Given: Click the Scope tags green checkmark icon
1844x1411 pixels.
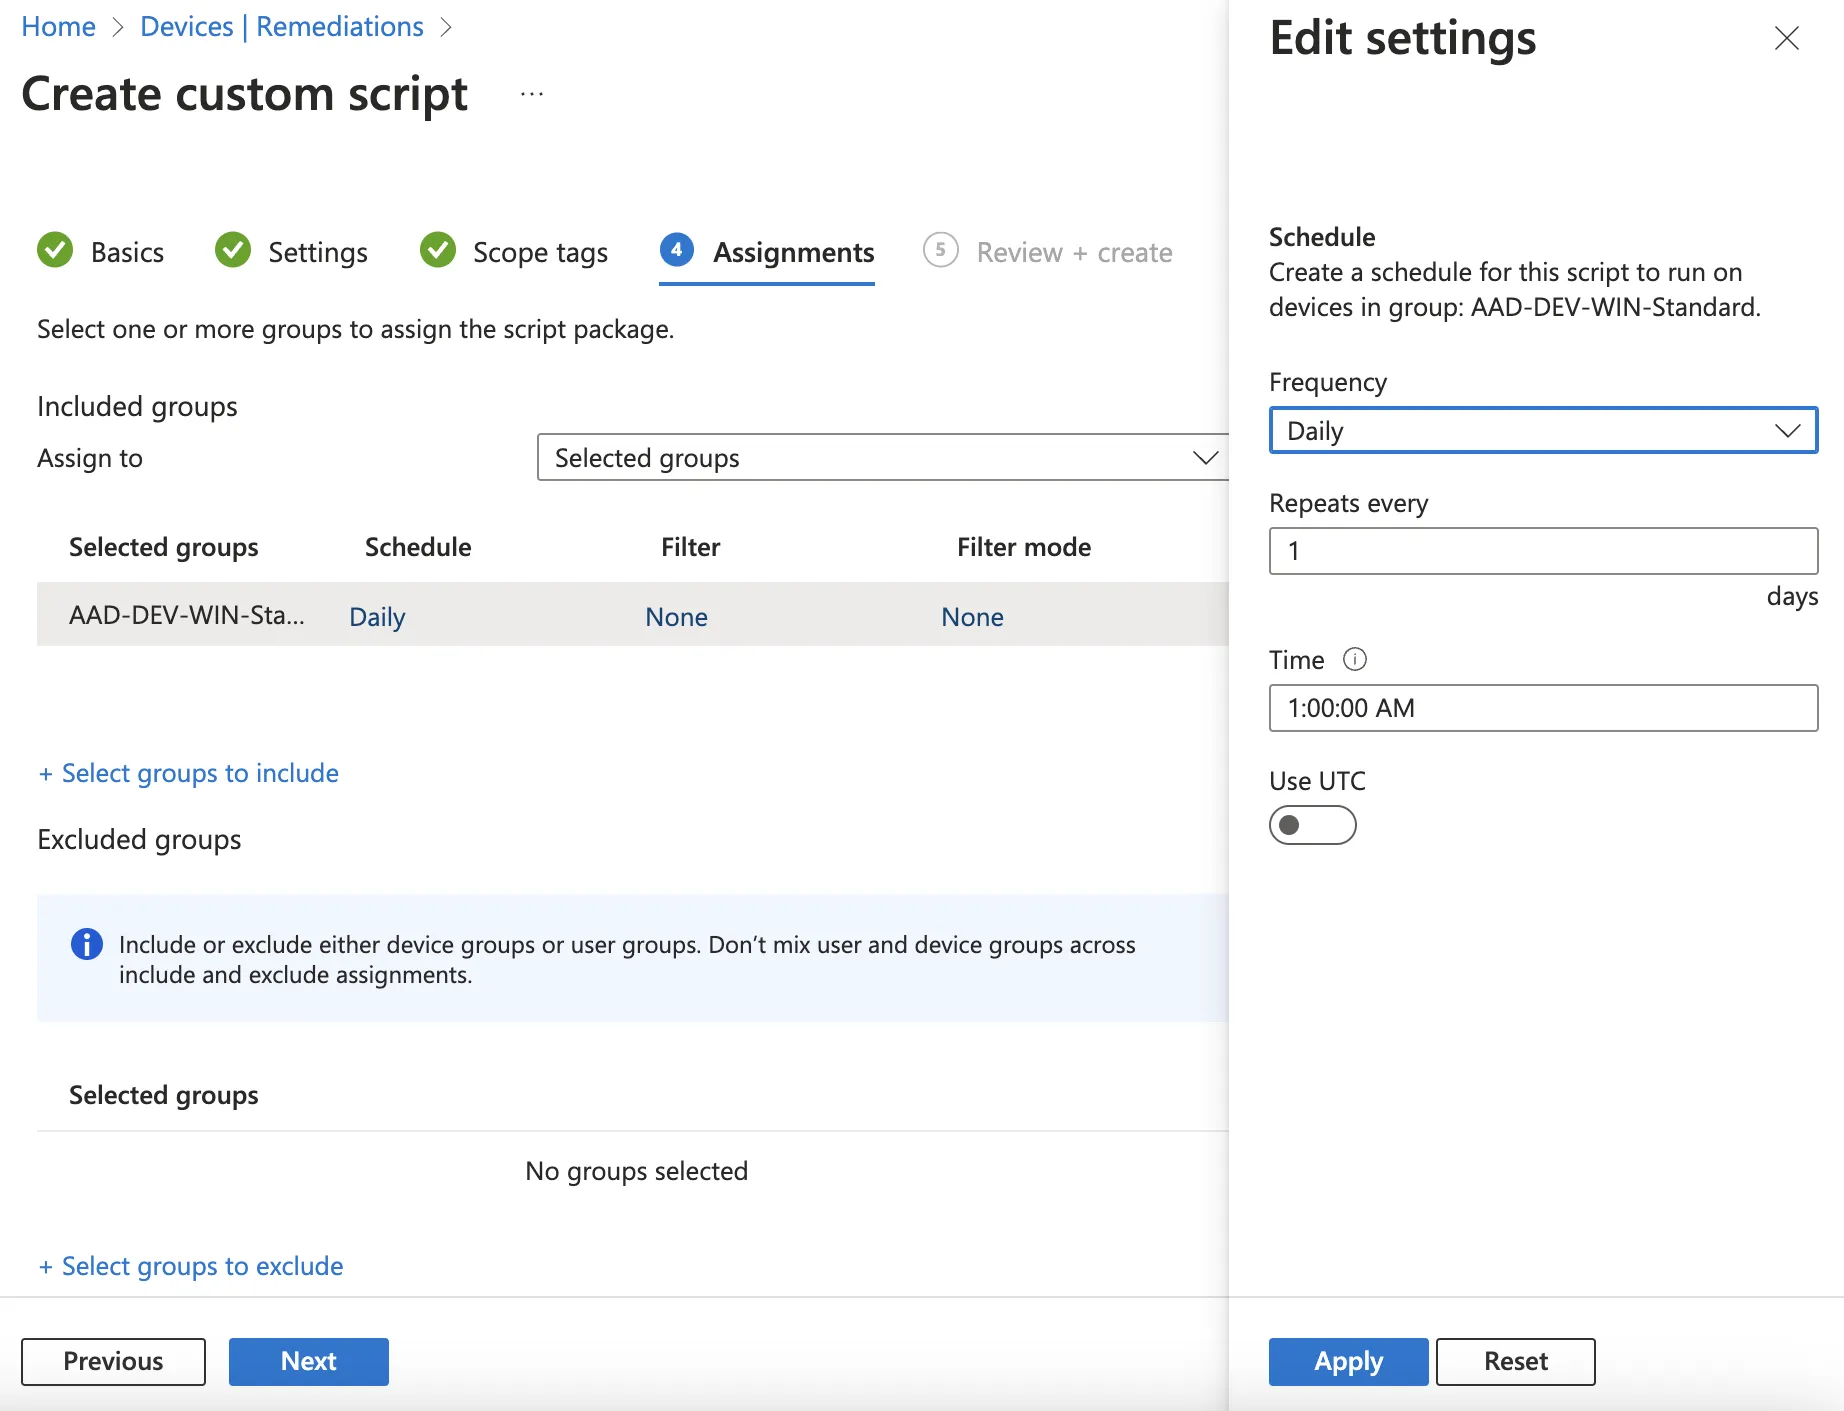Looking at the screenshot, I should pos(438,250).
